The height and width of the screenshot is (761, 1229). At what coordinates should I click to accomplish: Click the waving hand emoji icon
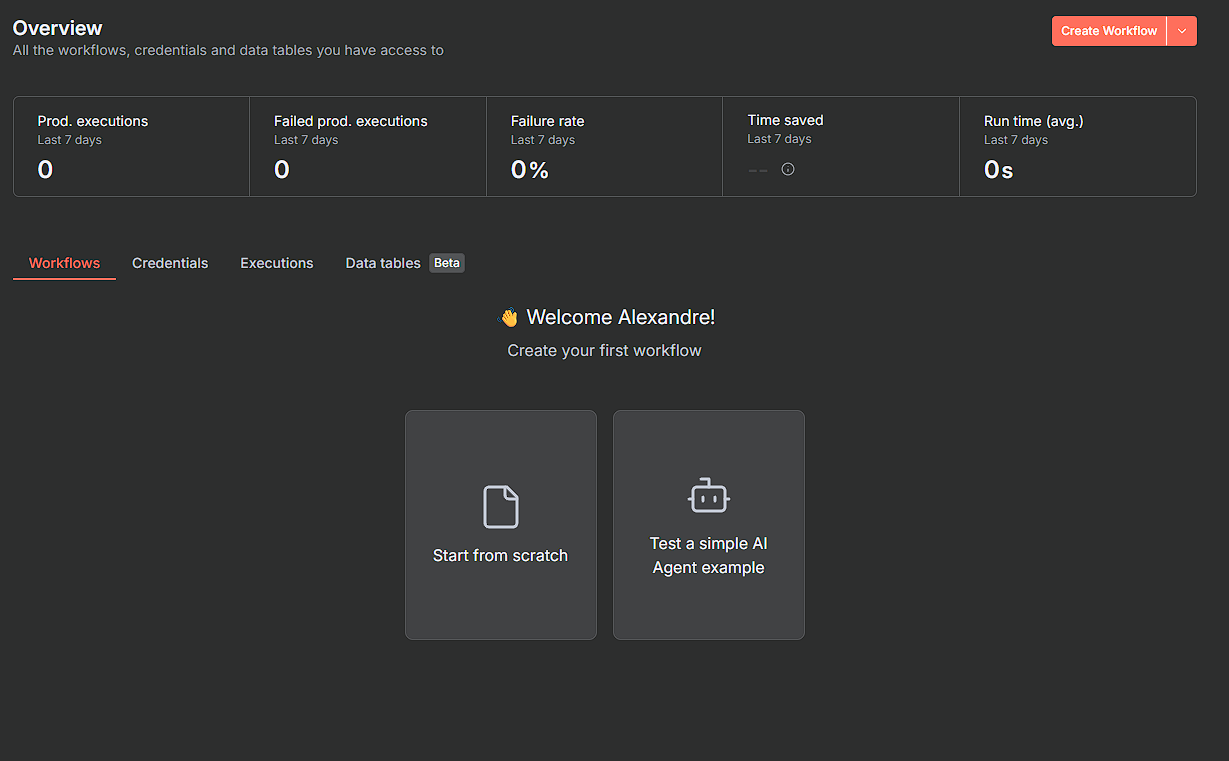pyautogui.click(x=509, y=318)
